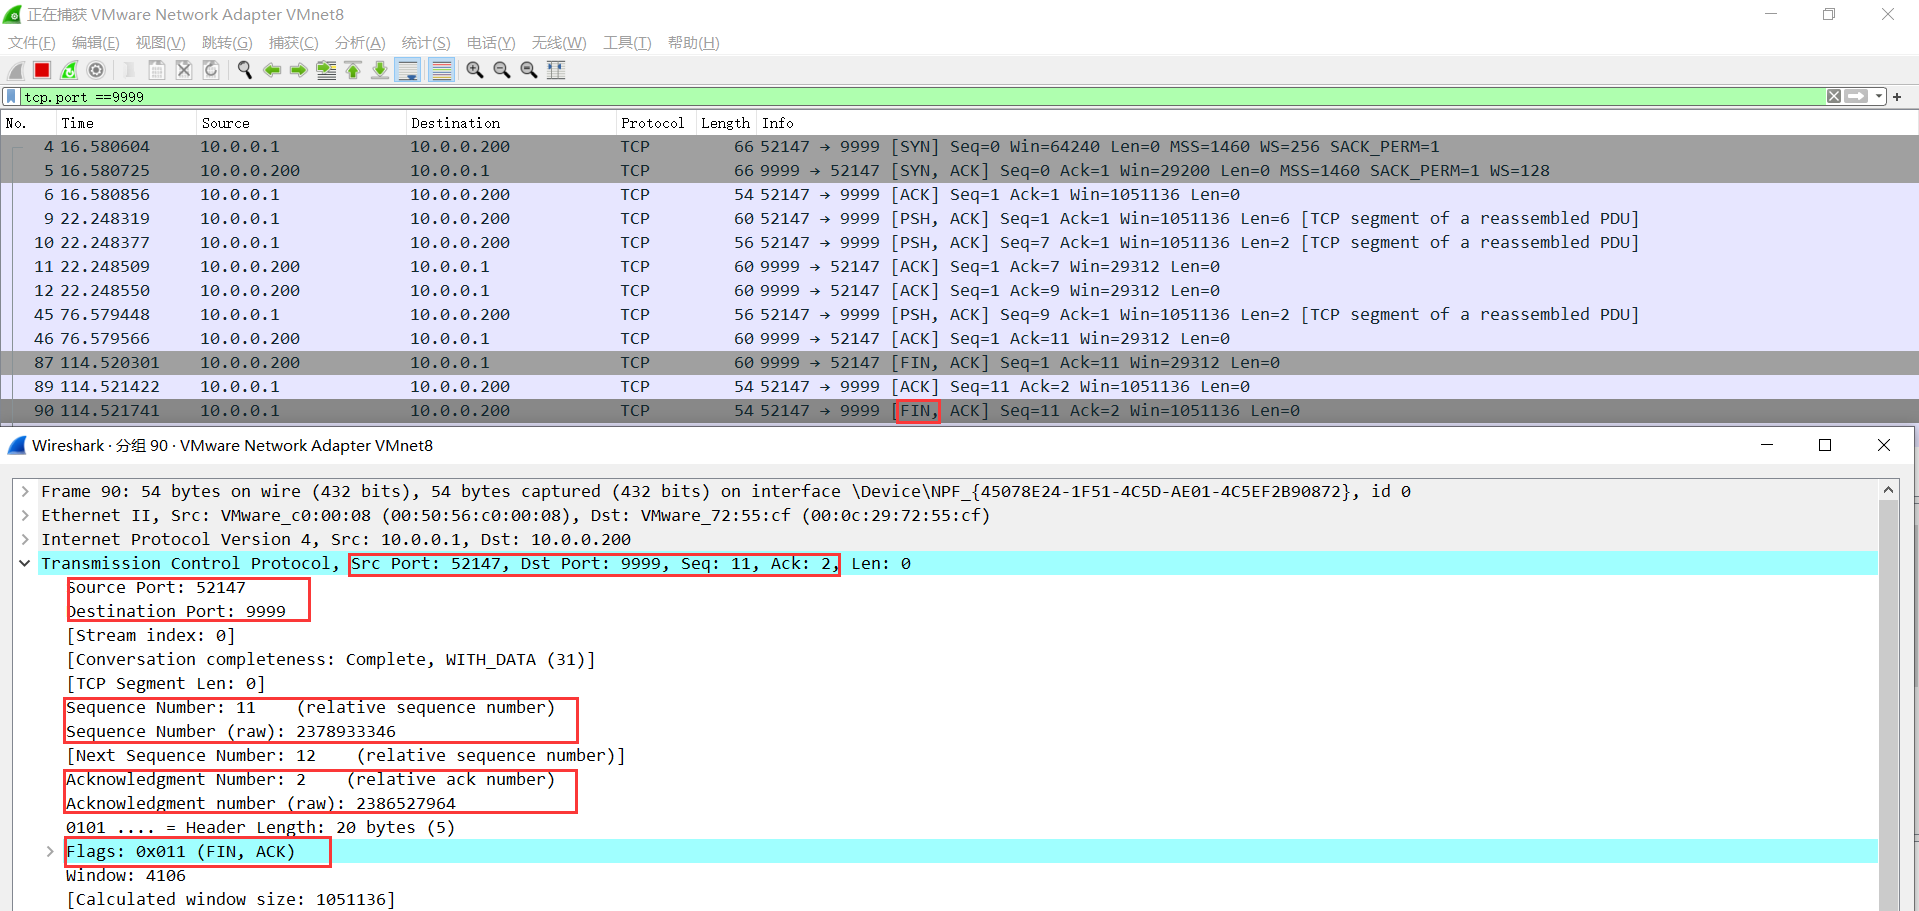Open the 无线(W) menu
1919x911 pixels.
click(x=559, y=43)
